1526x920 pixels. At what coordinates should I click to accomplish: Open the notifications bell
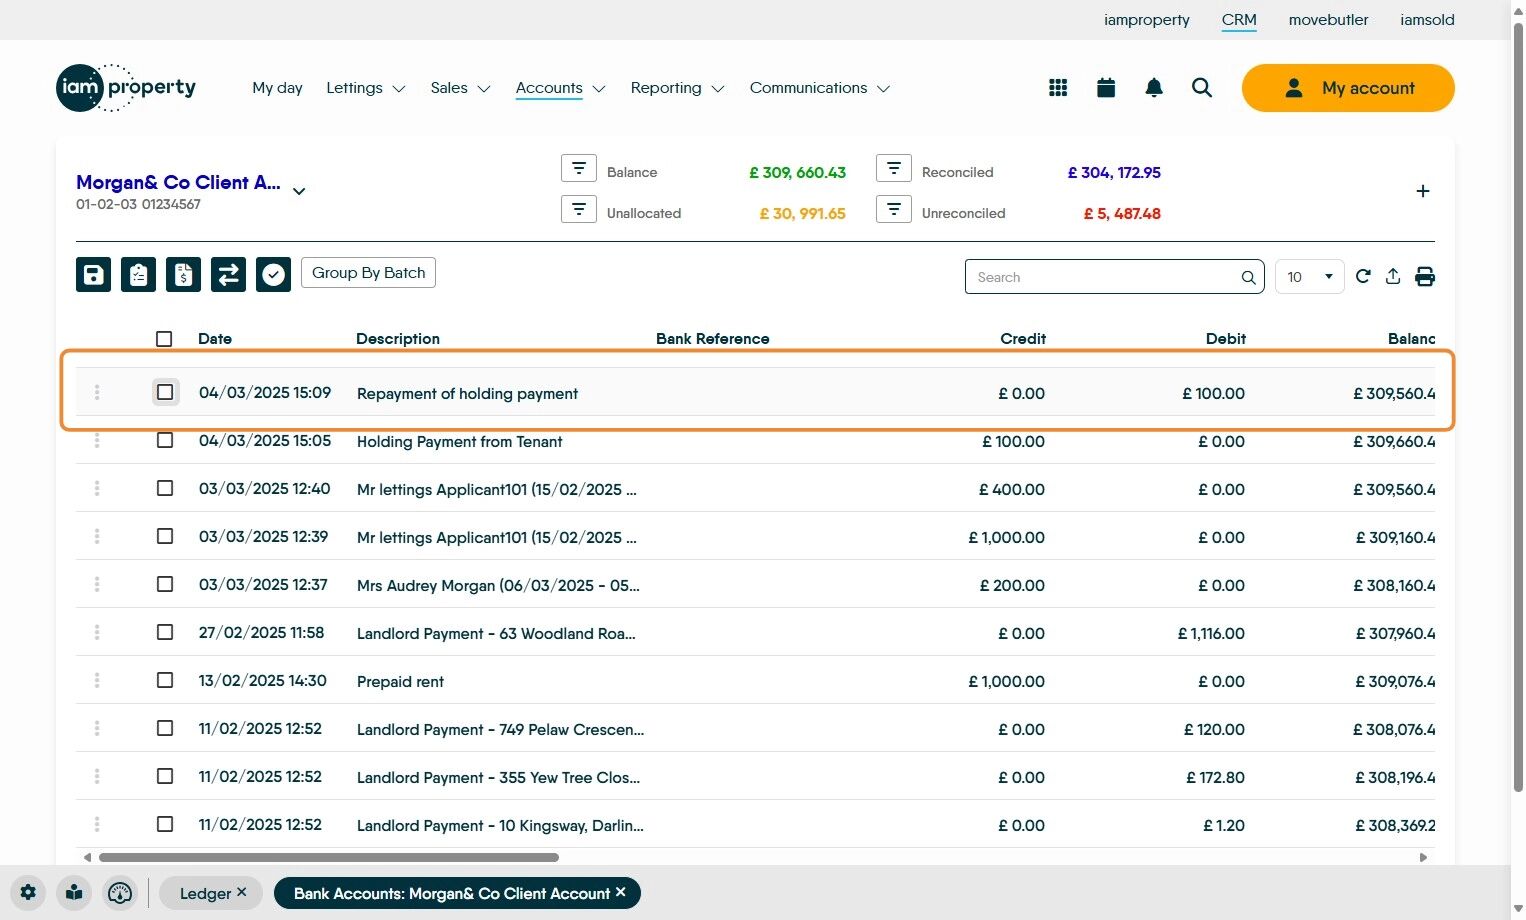tap(1154, 88)
